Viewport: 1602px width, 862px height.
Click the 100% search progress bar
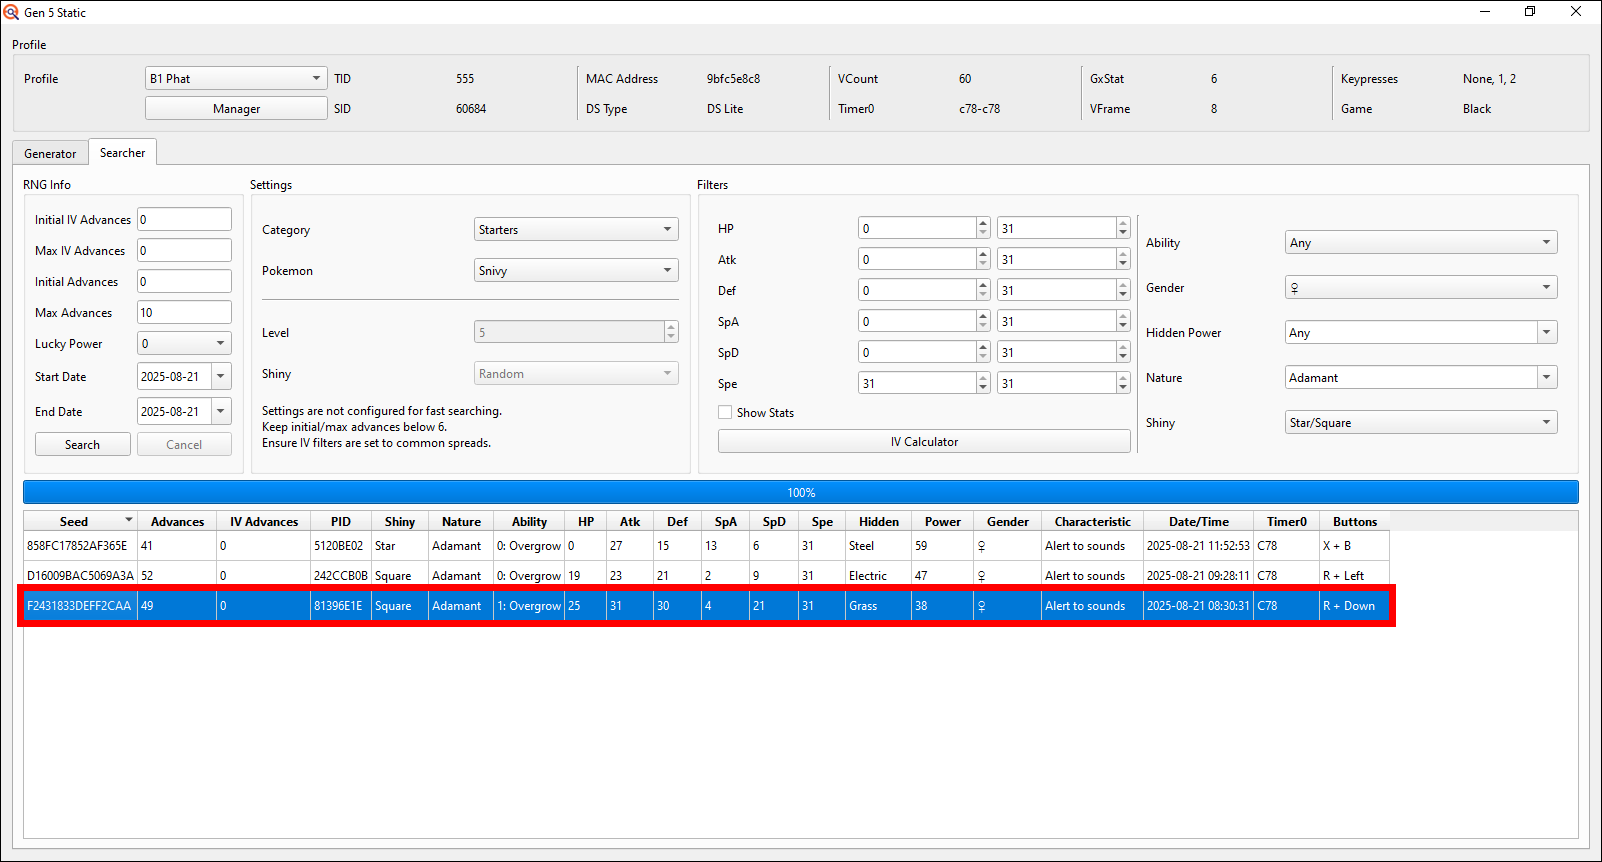(x=801, y=492)
